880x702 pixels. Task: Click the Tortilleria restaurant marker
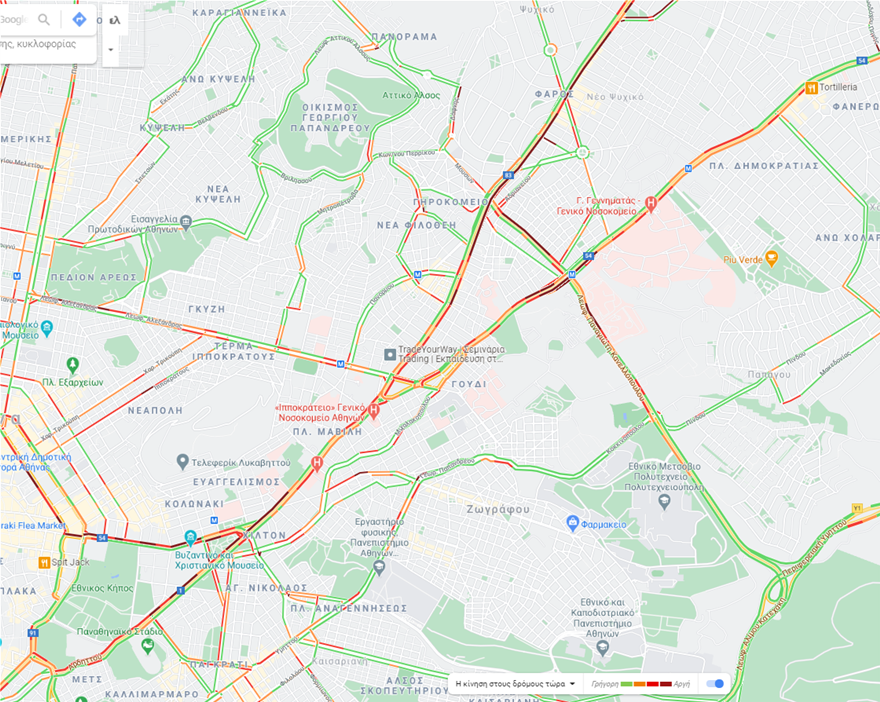tap(811, 88)
